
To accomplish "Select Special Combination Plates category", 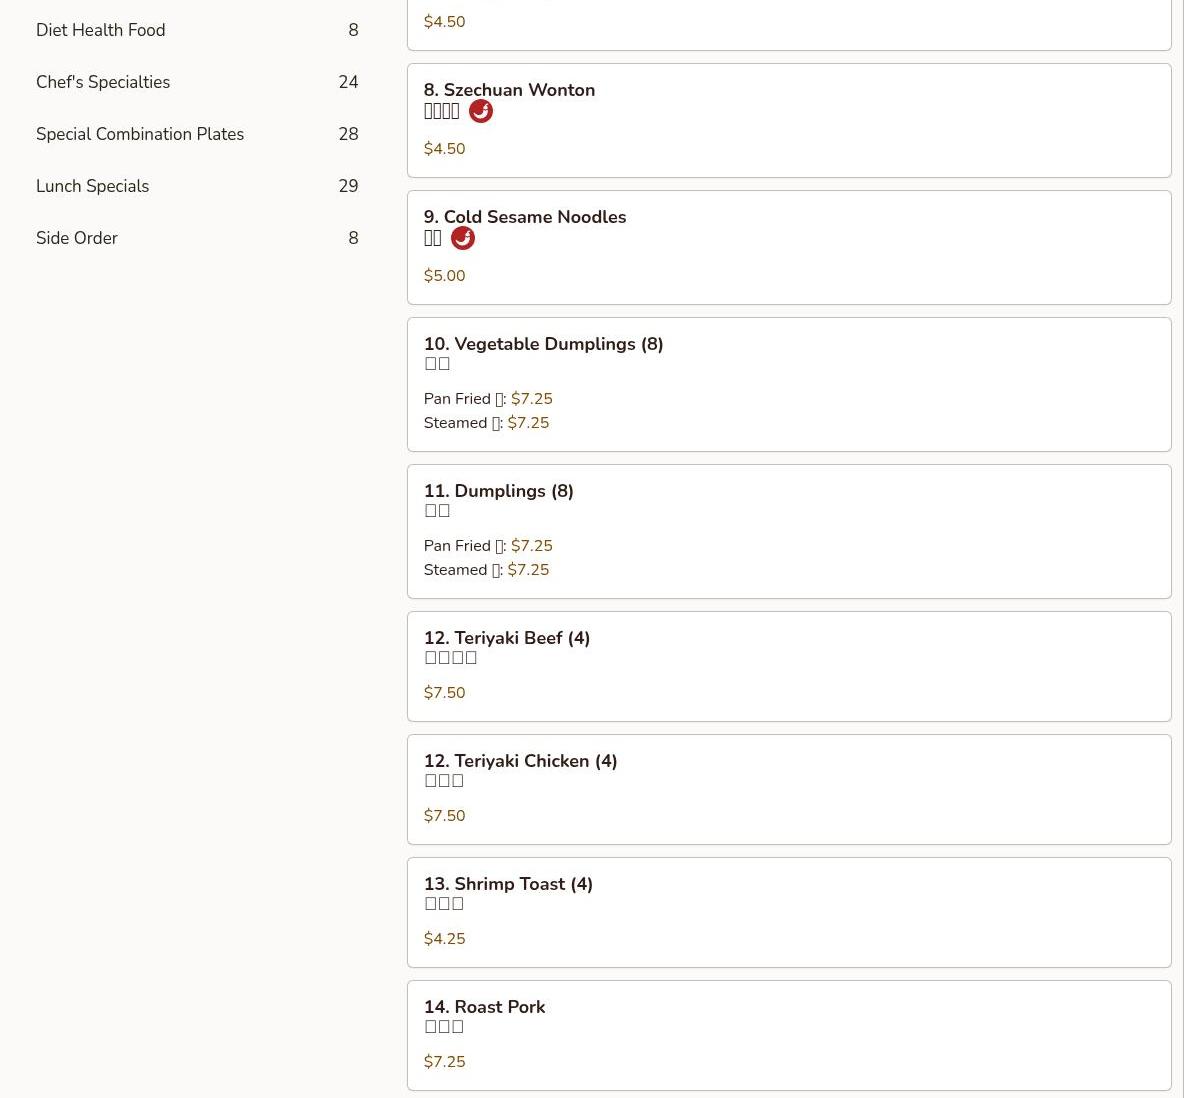I will [x=140, y=134].
